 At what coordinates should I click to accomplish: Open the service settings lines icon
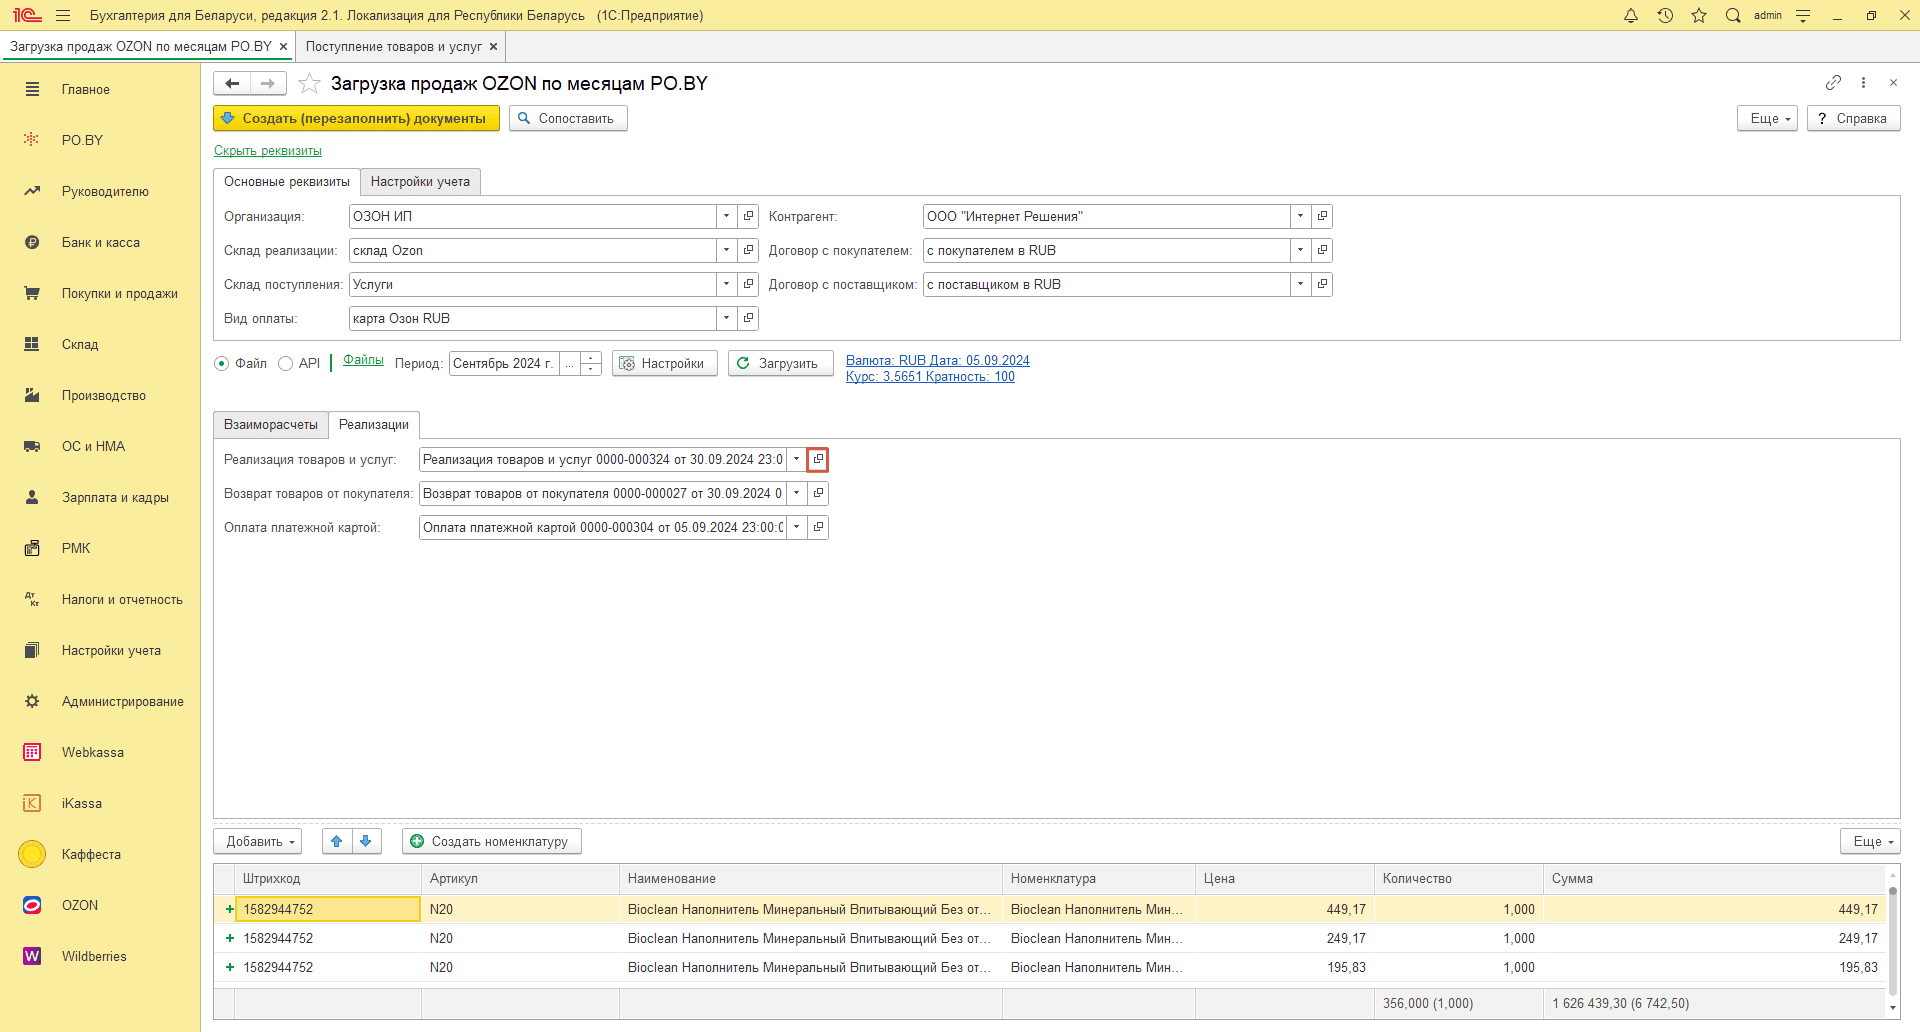coord(1803,15)
